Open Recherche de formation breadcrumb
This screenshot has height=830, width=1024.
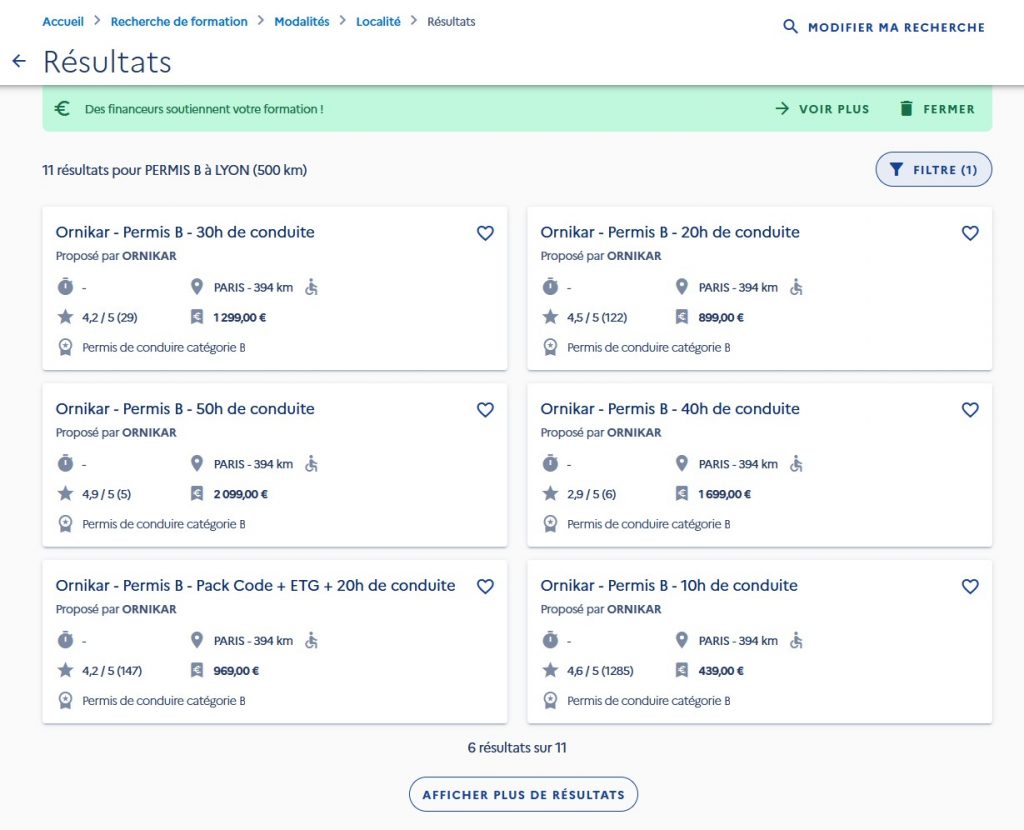(x=179, y=22)
